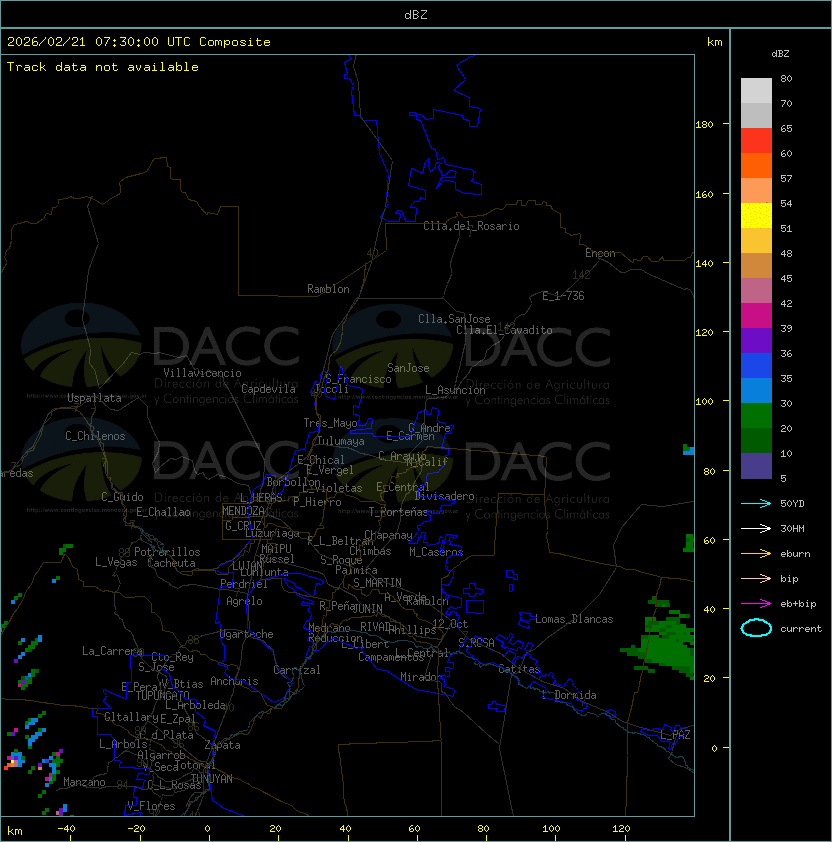Screen dimensions: 832x842
Task: Select the deep orange dBZ scale swatch
Action: click(756, 165)
